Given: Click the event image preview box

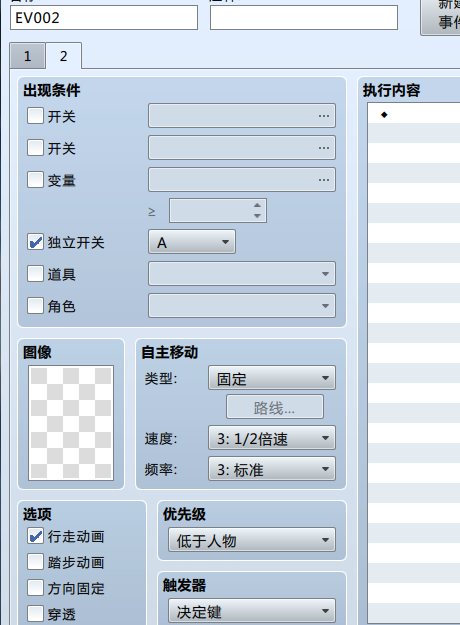Looking at the screenshot, I should [x=71, y=423].
